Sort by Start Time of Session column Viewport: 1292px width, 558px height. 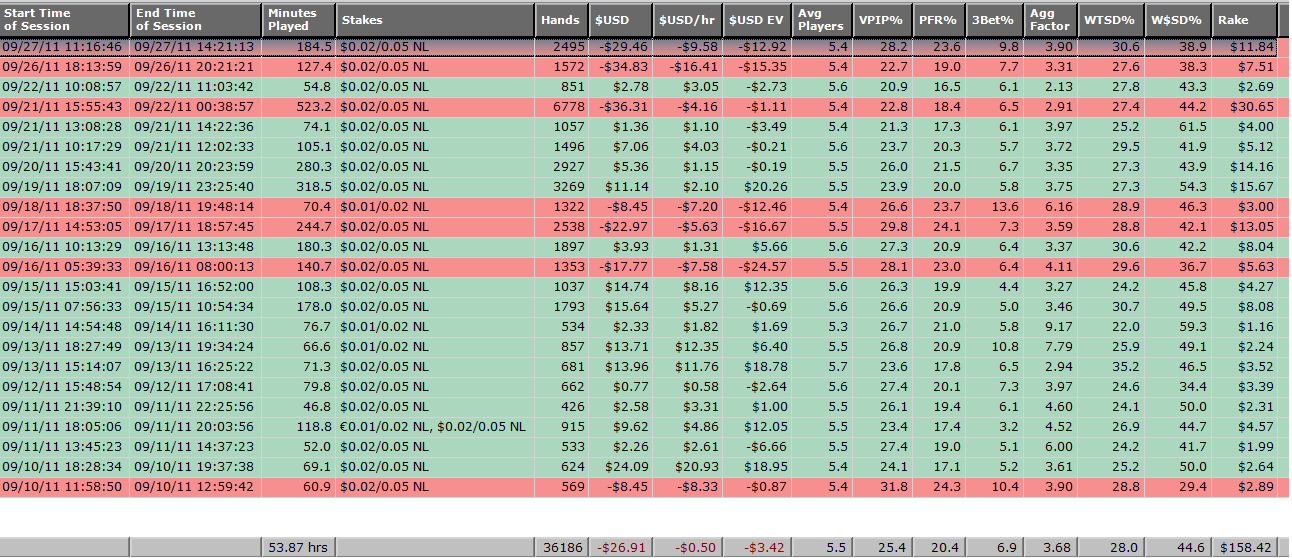coord(65,19)
